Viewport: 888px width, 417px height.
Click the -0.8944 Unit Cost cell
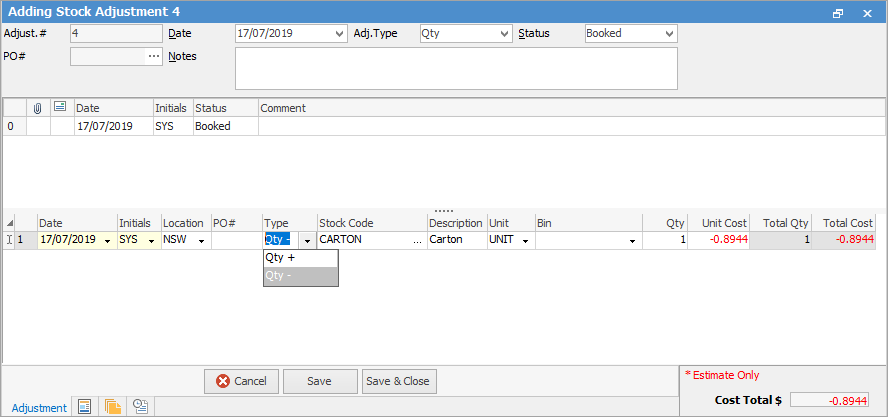point(719,240)
